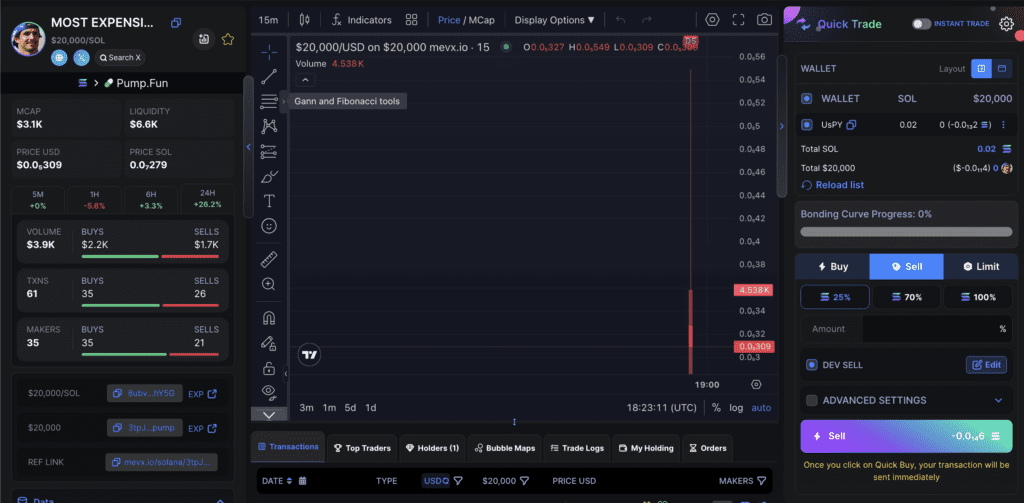Open candlestick chart style menu
Viewport: 1024px width, 503px height.
[x=305, y=20]
